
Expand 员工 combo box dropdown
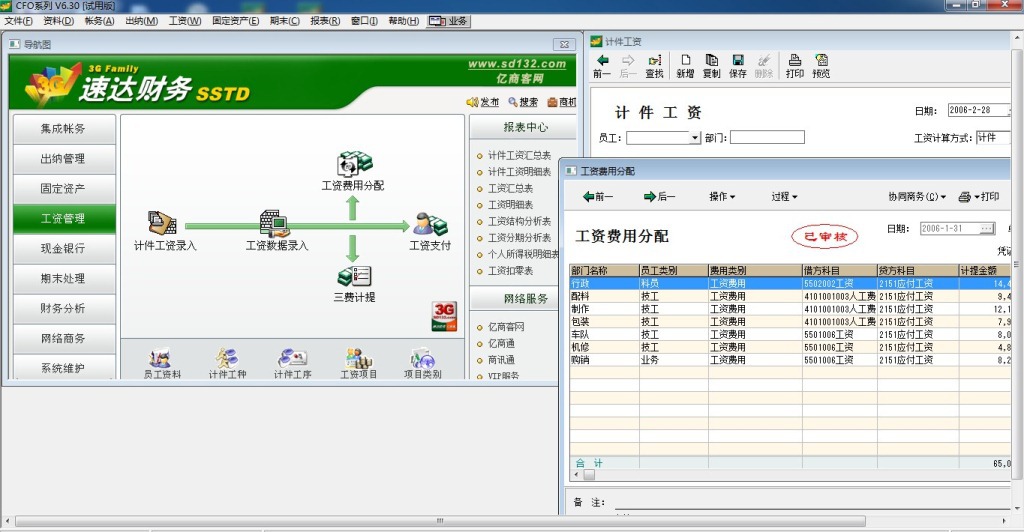click(x=695, y=138)
